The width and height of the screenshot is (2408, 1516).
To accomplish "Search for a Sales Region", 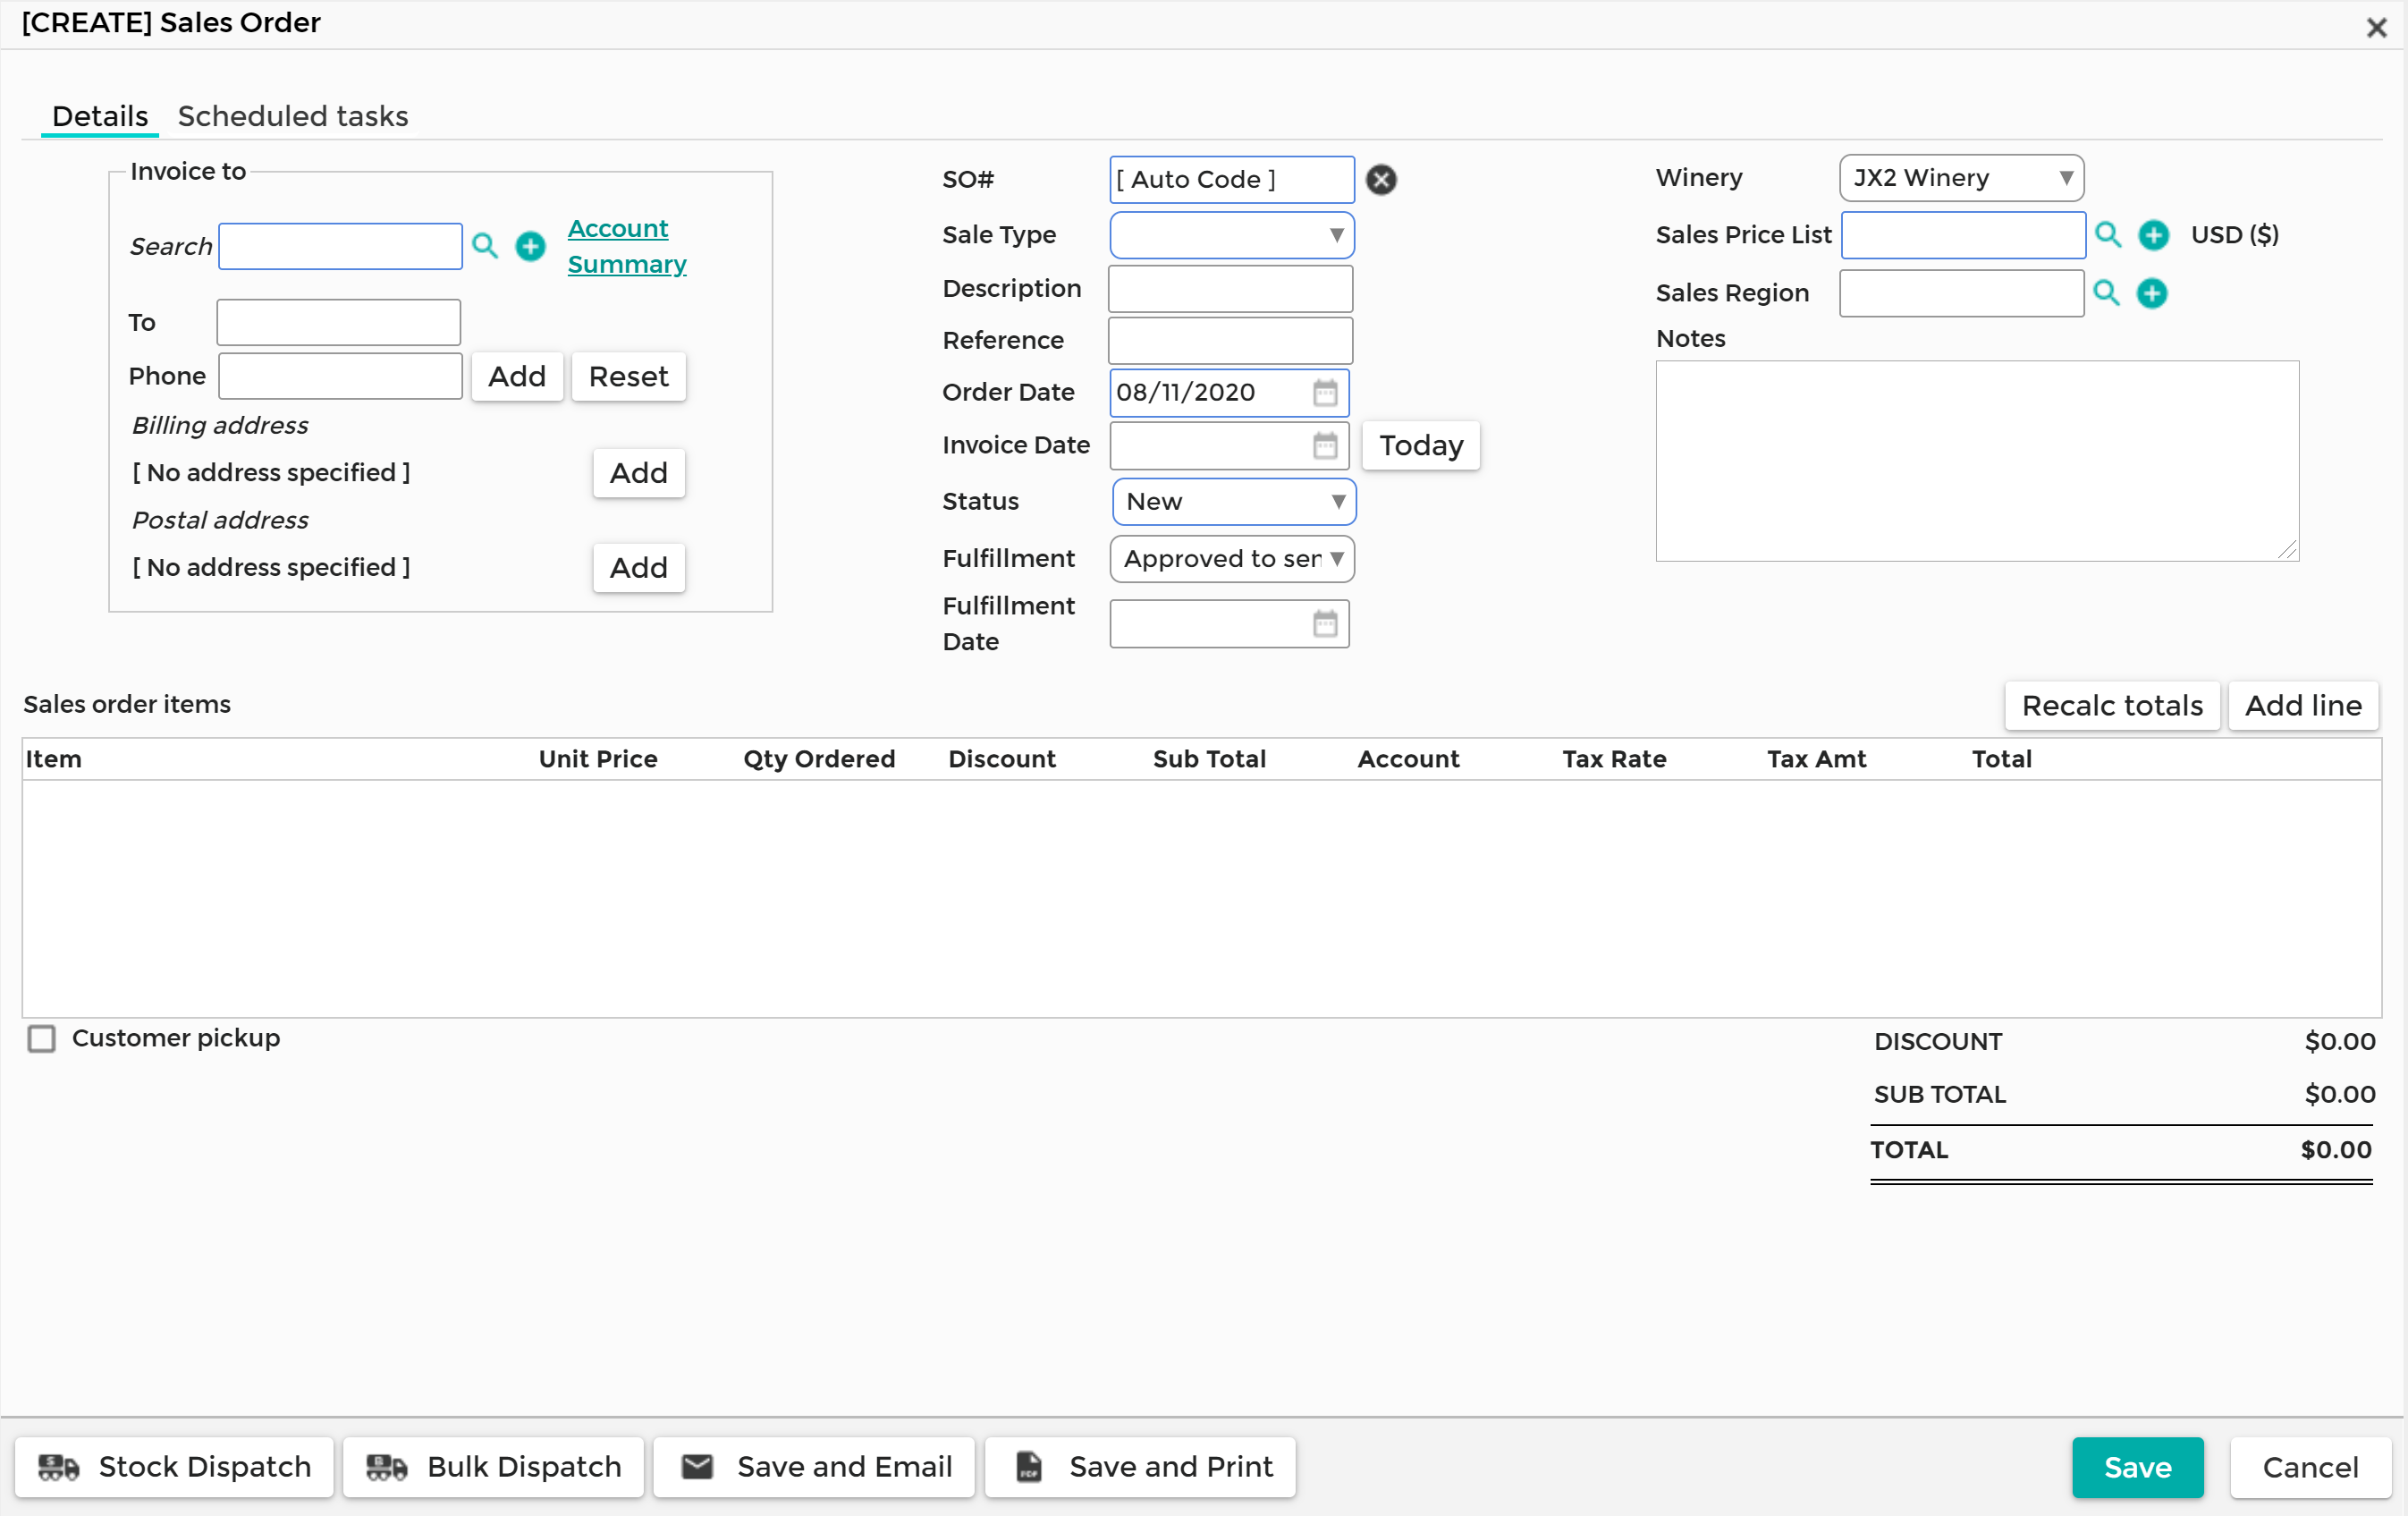I will point(2106,292).
